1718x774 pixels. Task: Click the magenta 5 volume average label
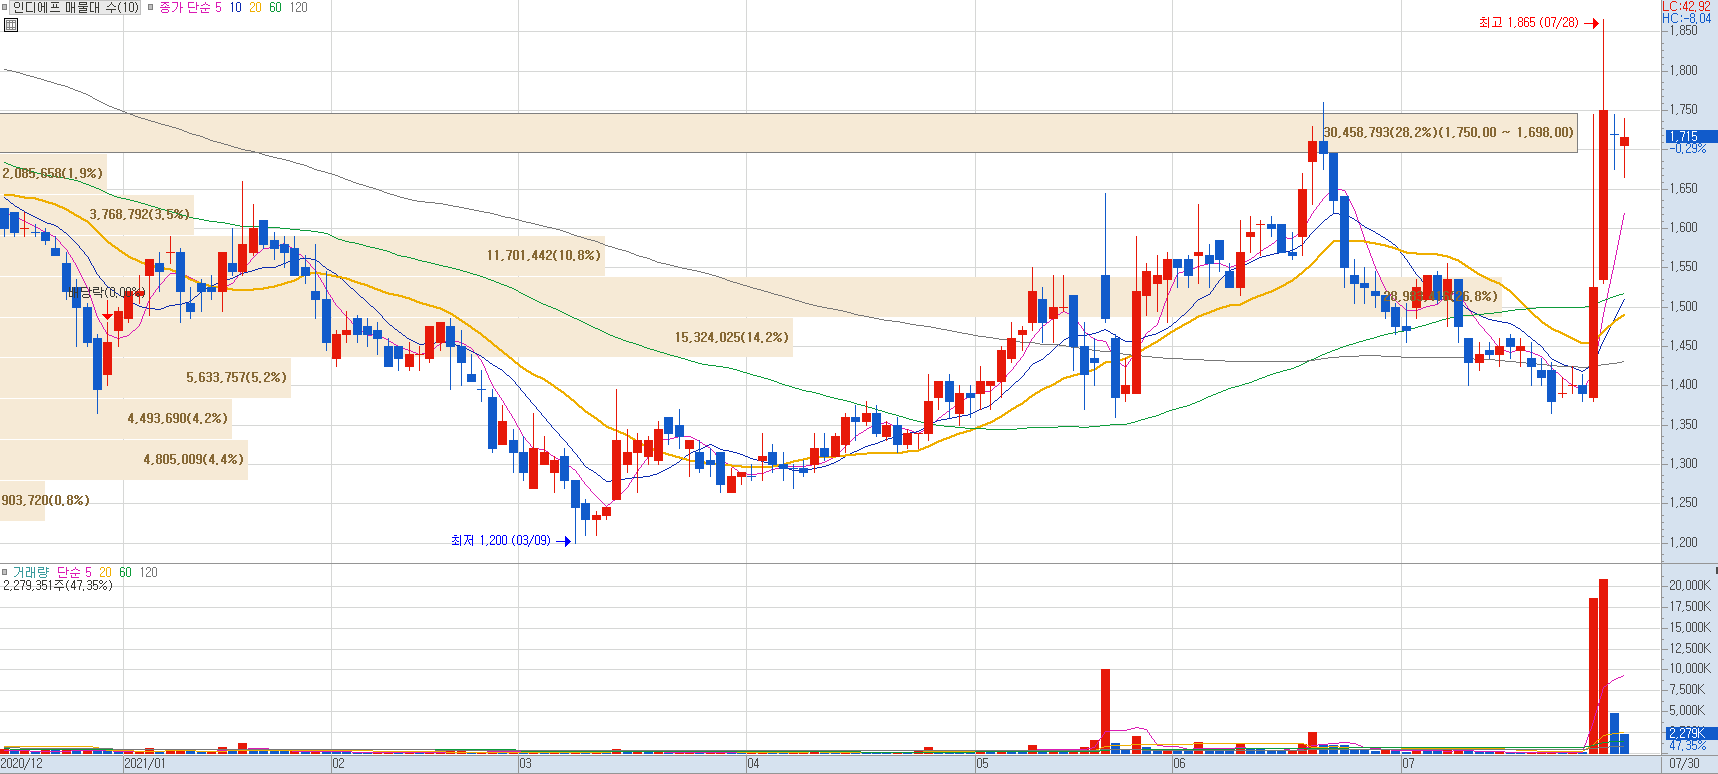coord(89,572)
